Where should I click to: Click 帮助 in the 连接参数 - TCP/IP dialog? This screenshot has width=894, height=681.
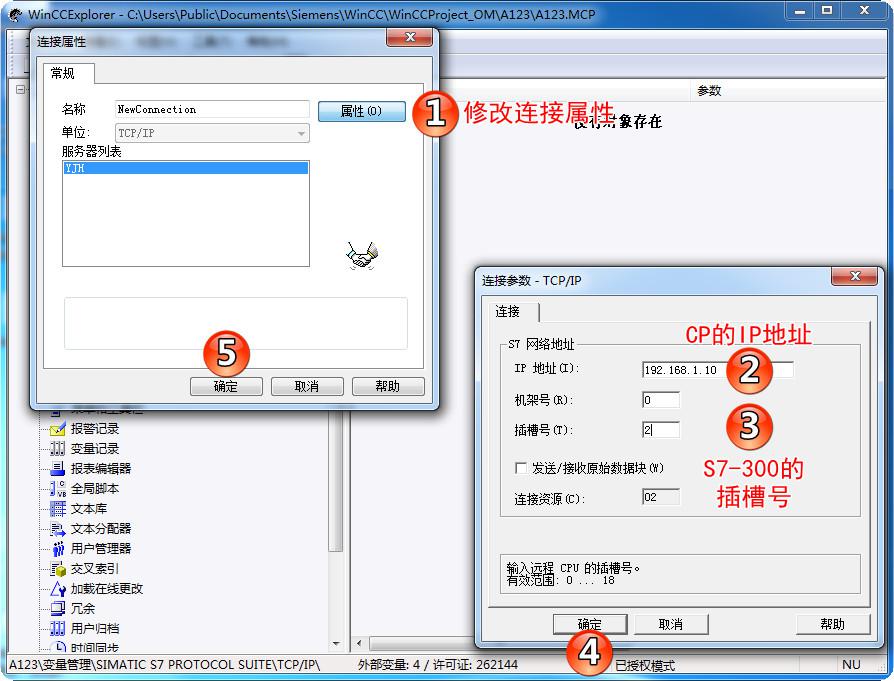(833, 624)
